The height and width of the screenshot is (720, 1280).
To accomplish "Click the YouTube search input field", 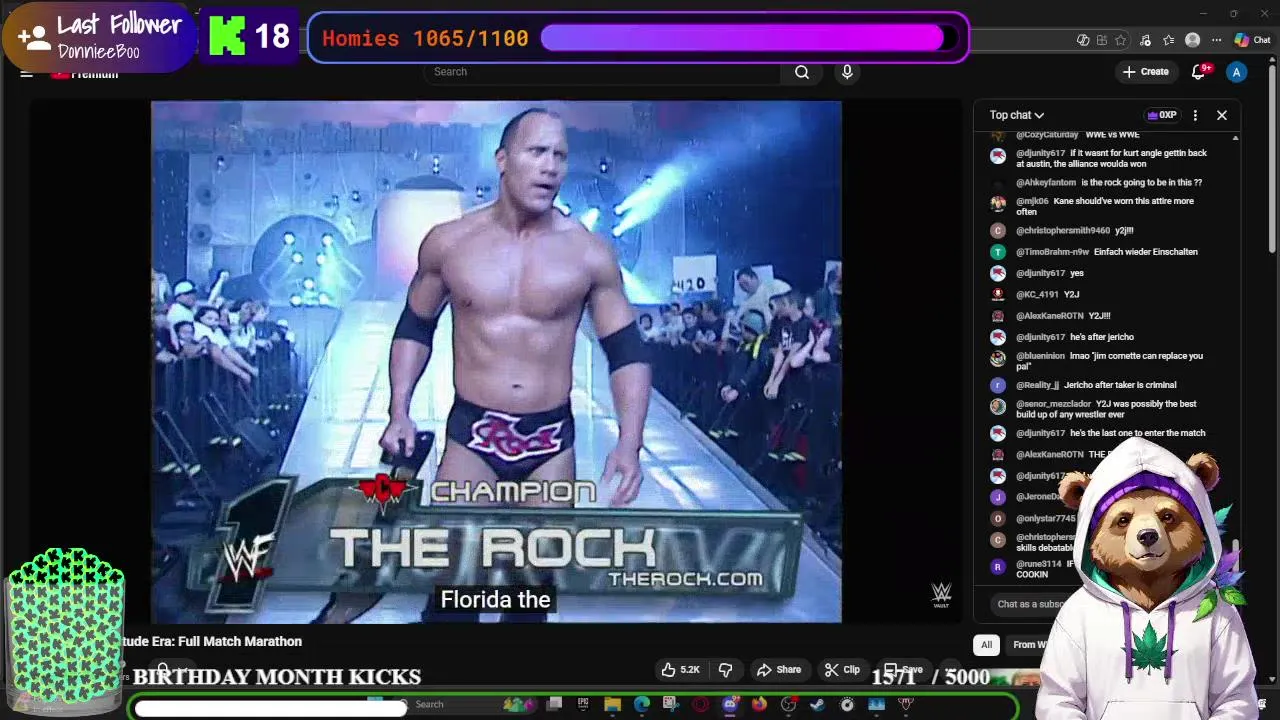I will 603,72.
